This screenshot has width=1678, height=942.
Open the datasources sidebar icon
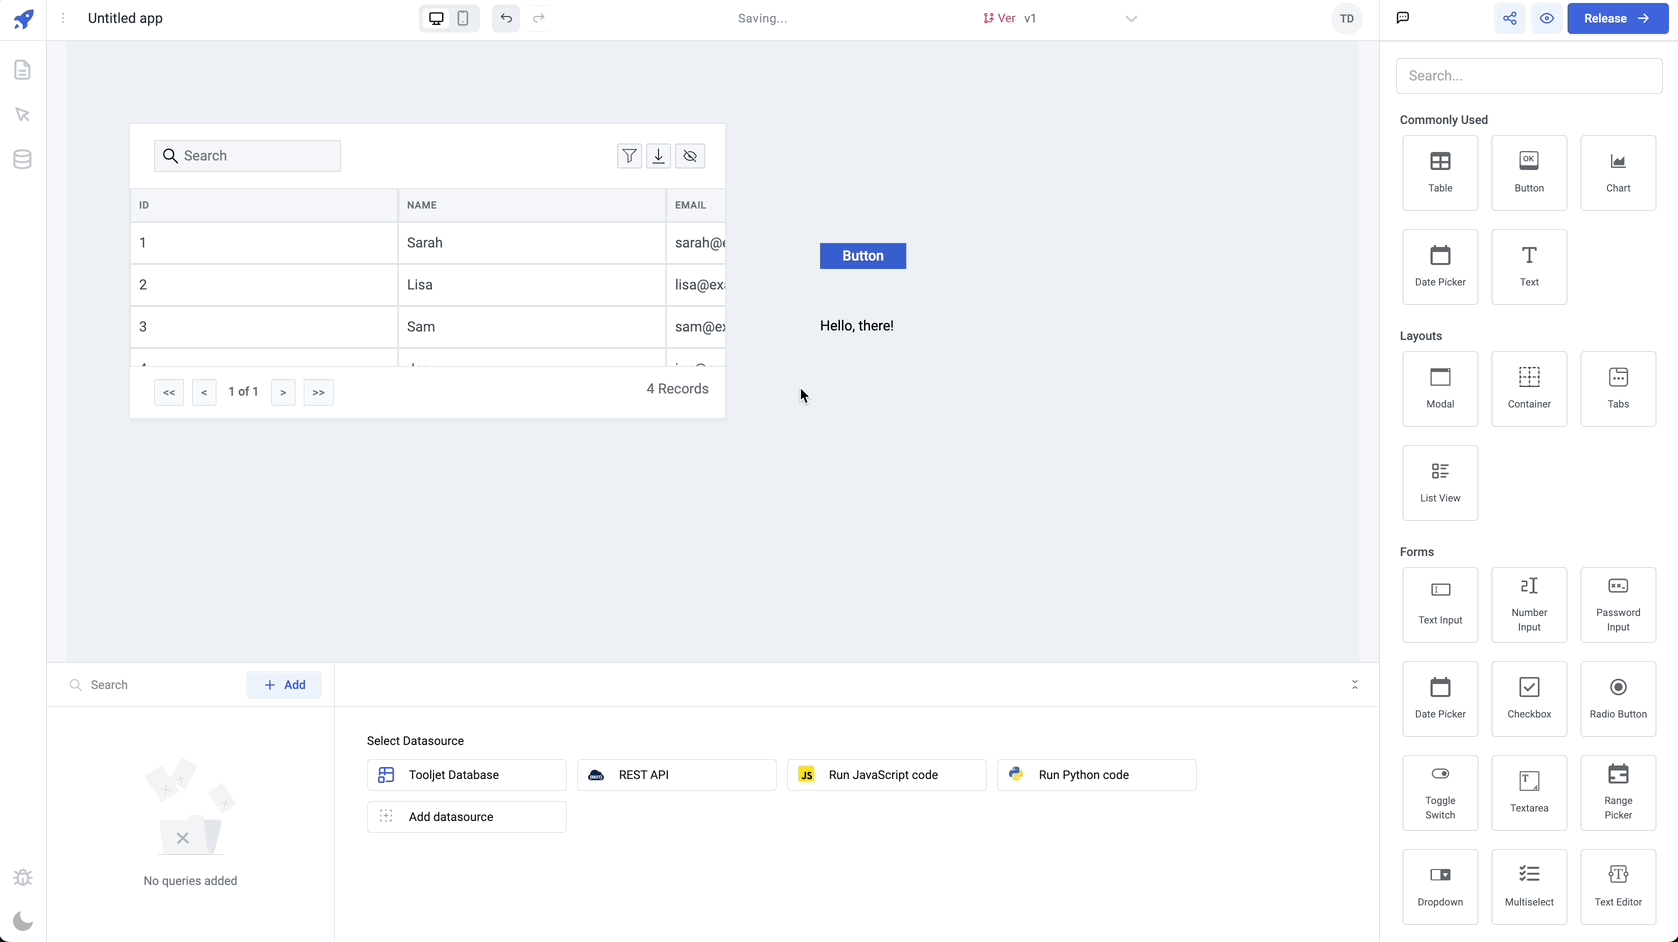(x=22, y=159)
